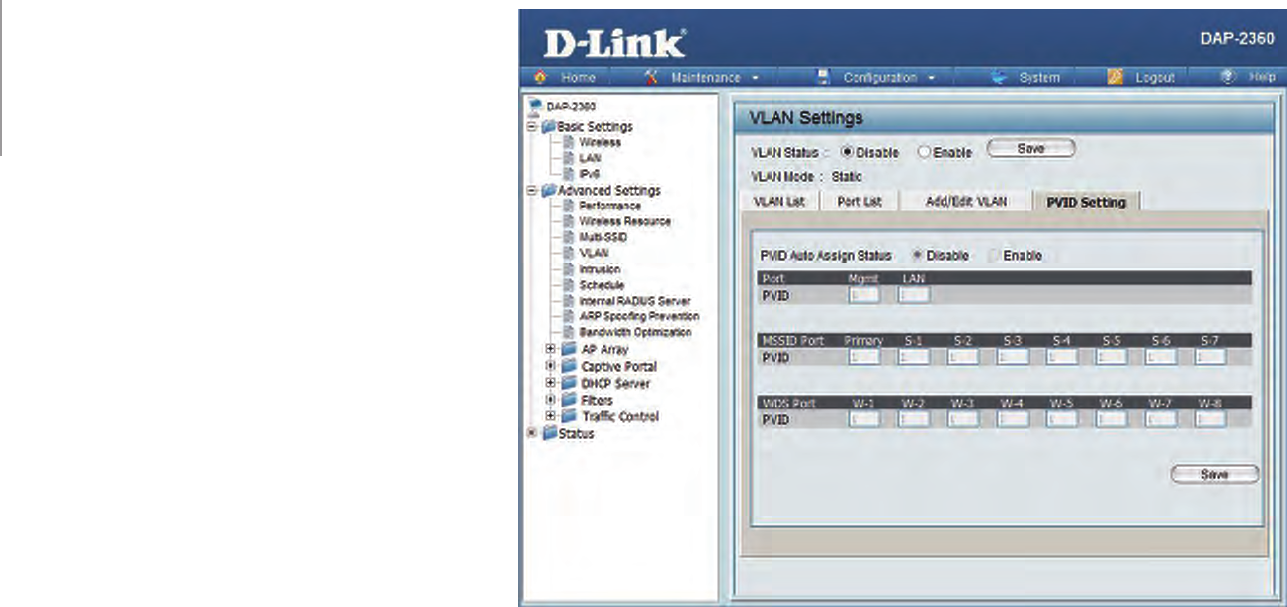Click the Save button below the WDS port row
Screen dimensions: 1287x607
tap(1214, 475)
